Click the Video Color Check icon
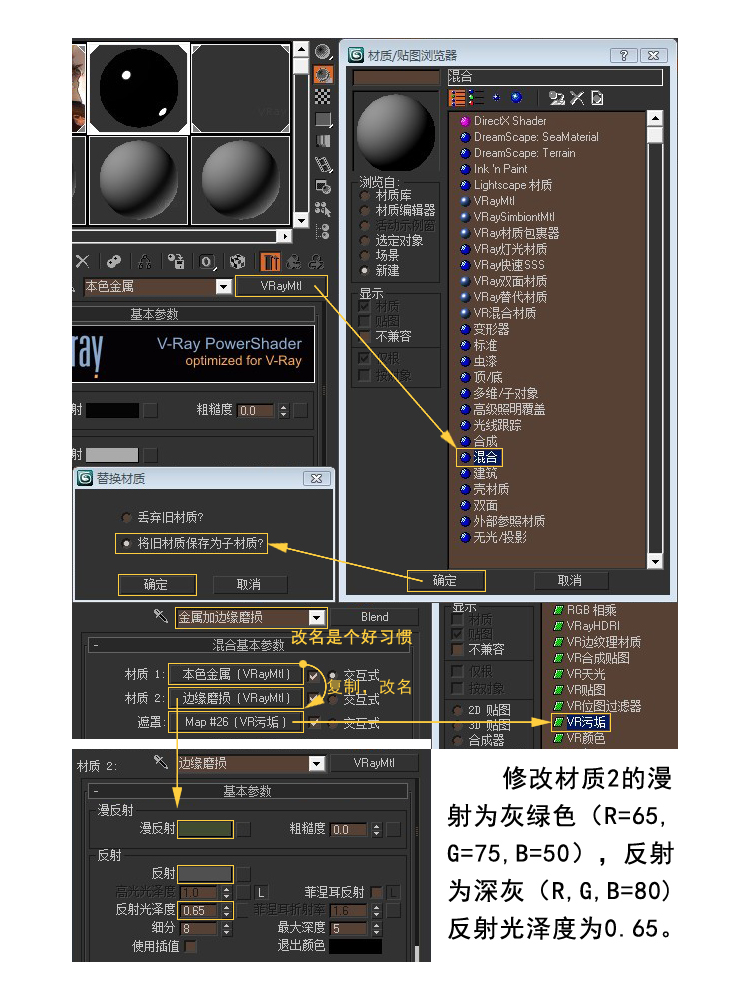The width and height of the screenshot is (750, 1000). pos(323,141)
